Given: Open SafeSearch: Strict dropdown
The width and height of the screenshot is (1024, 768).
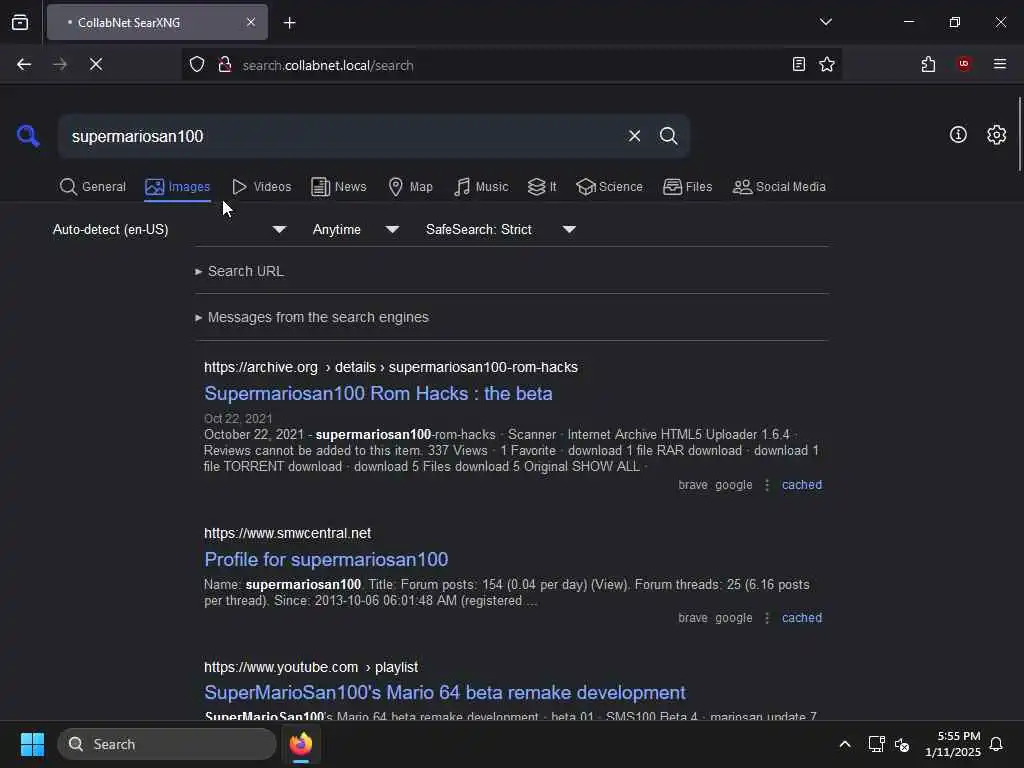Looking at the screenshot, I should [500, 229].
